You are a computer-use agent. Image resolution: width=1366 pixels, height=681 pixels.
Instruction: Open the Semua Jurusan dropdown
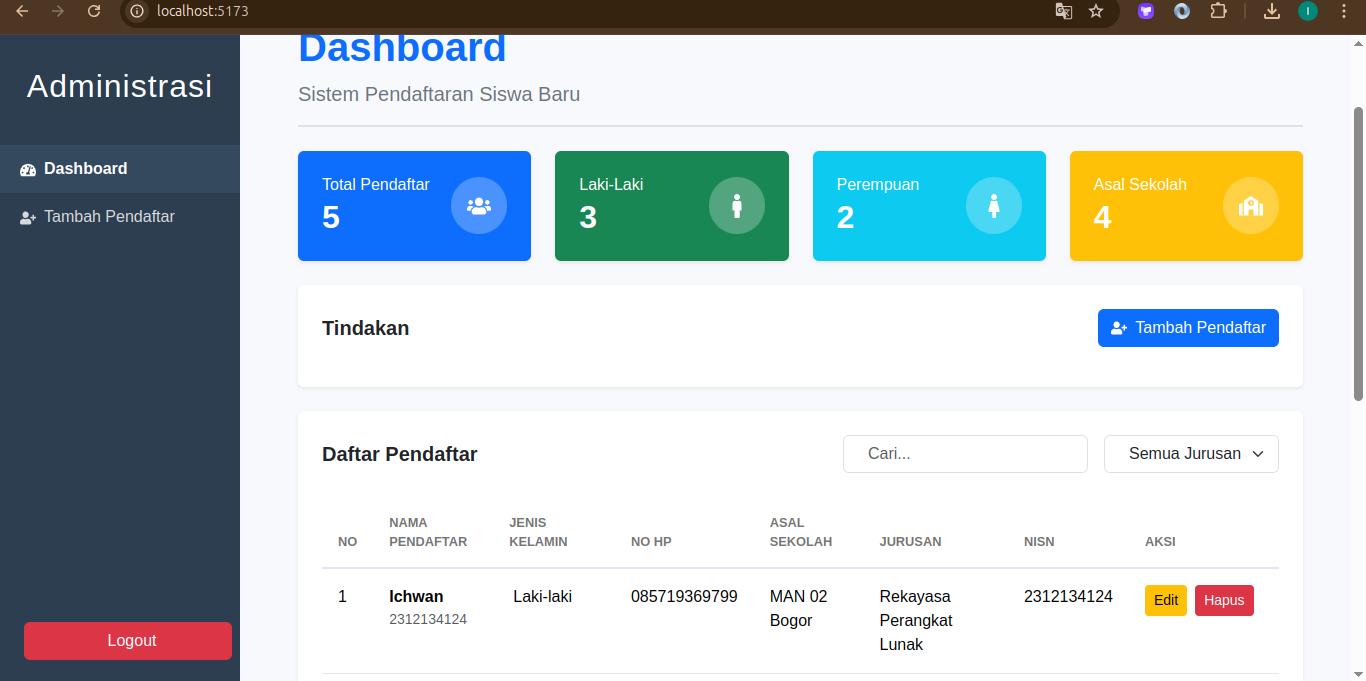[x=1191, y=454]
